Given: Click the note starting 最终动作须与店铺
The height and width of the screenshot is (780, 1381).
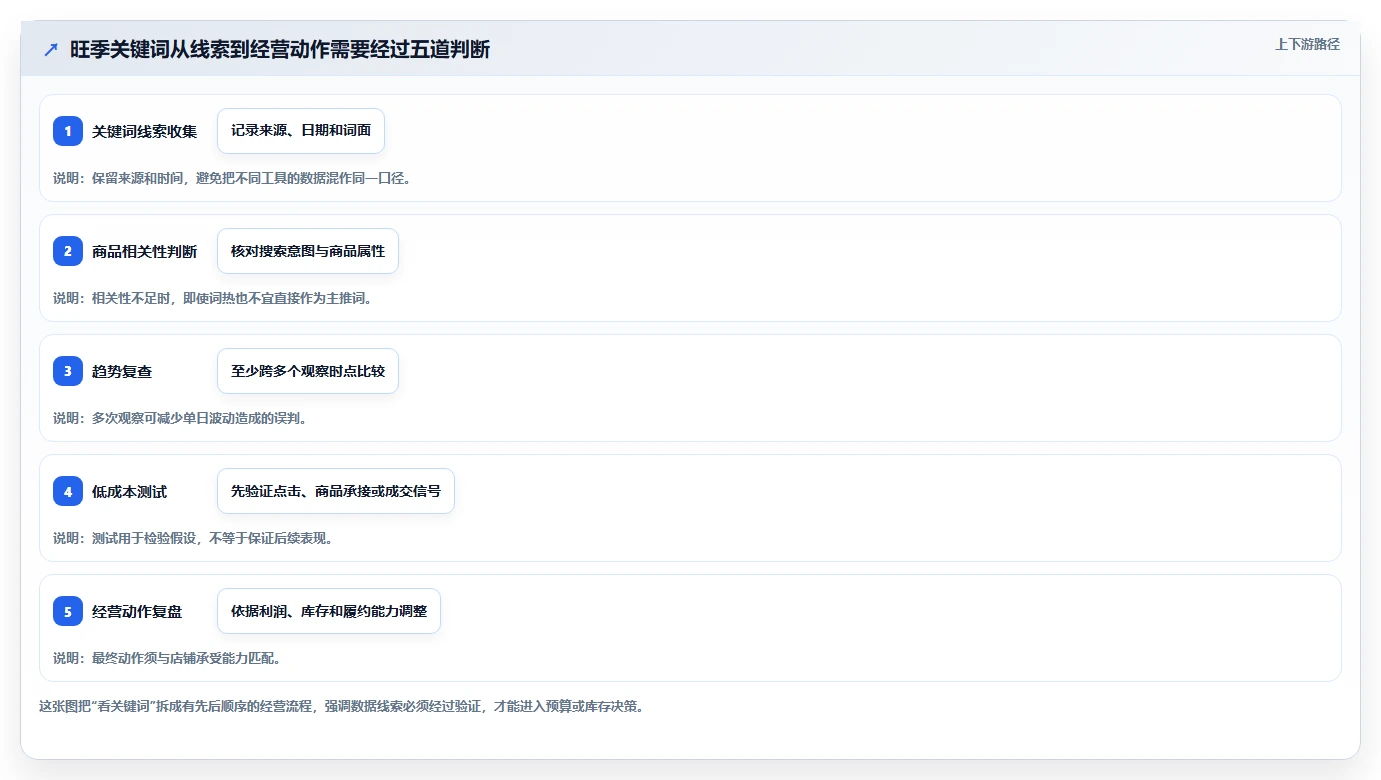Looking at the screenshot, I should [x=167, y=658].
